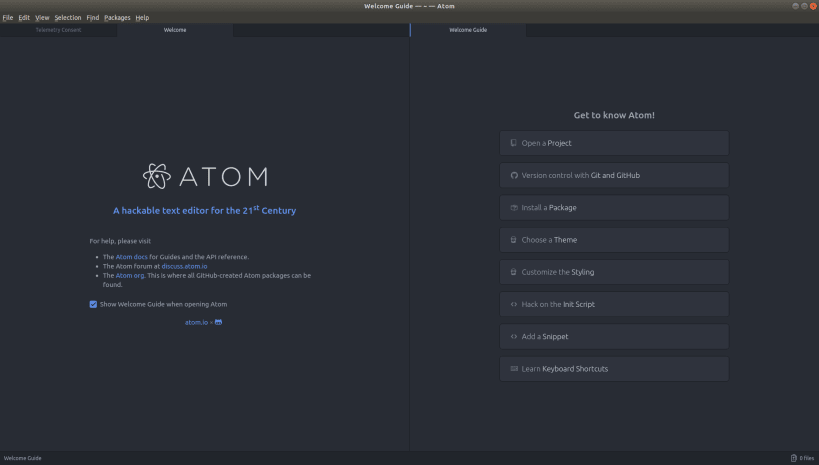Screen dimensions: 819x465
Task: Click the code icon beside Add a Snippet
Action: (514, 337)
